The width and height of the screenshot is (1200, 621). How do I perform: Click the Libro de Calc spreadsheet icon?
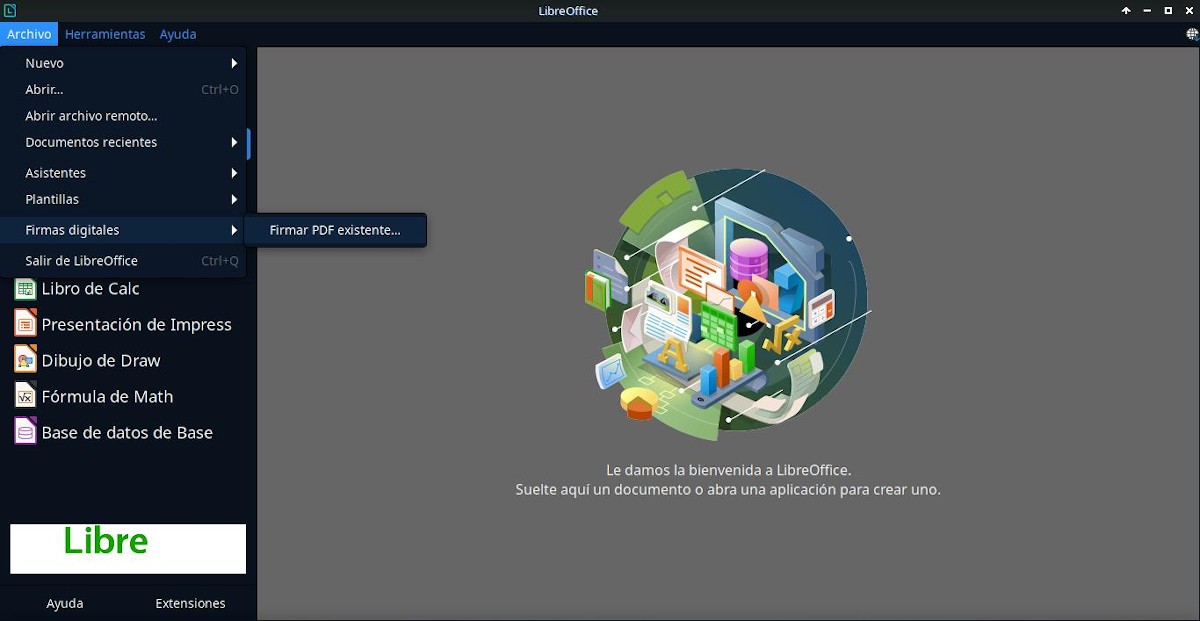pos(25,289)
